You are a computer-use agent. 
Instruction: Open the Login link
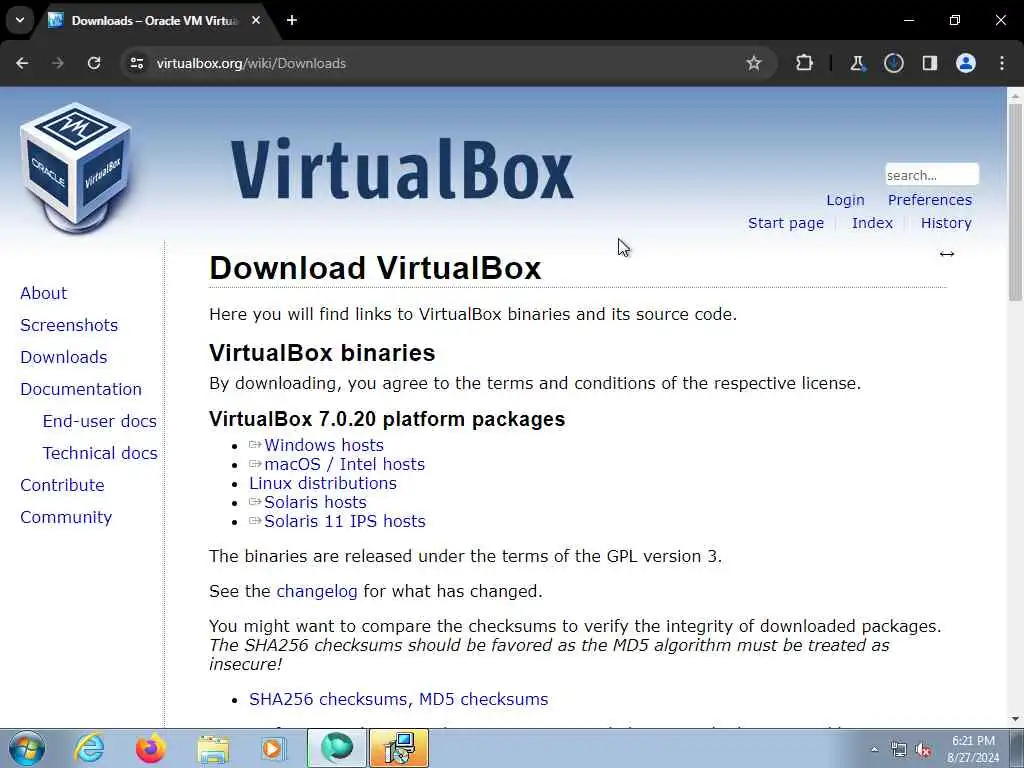[x=845, y=200]
